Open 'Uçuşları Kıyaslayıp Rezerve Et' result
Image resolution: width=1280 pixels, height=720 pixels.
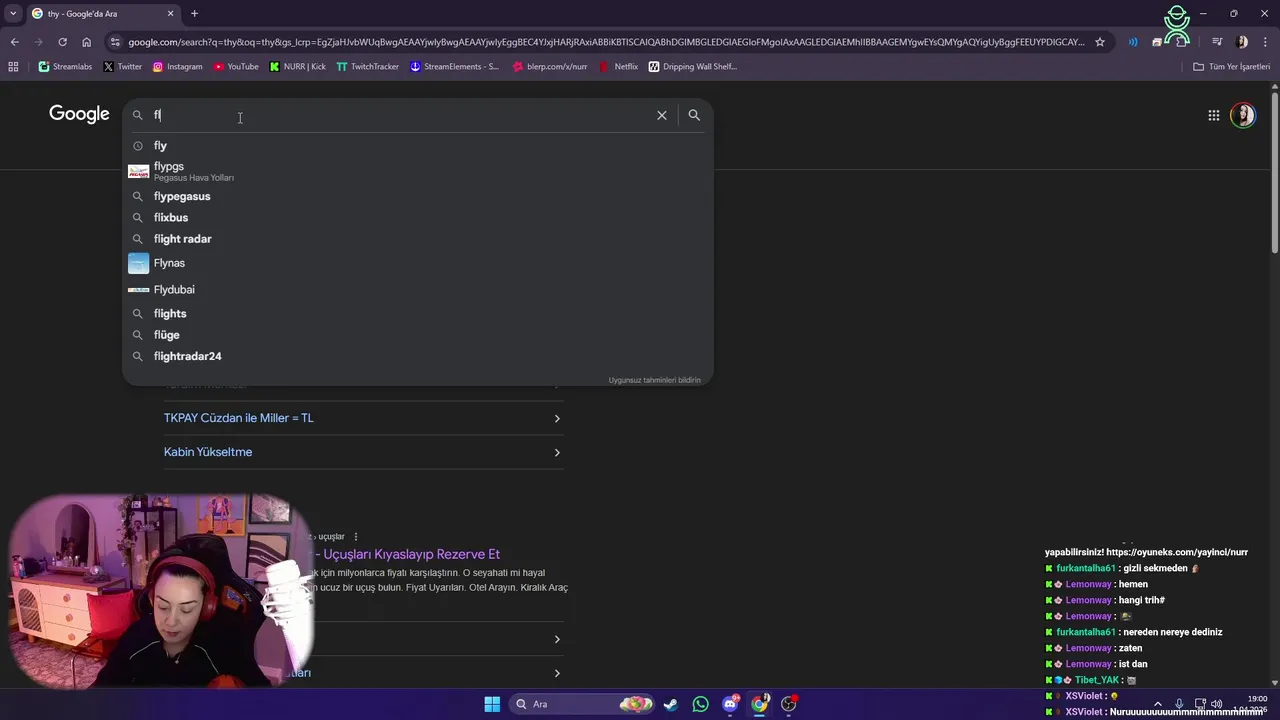411,554
